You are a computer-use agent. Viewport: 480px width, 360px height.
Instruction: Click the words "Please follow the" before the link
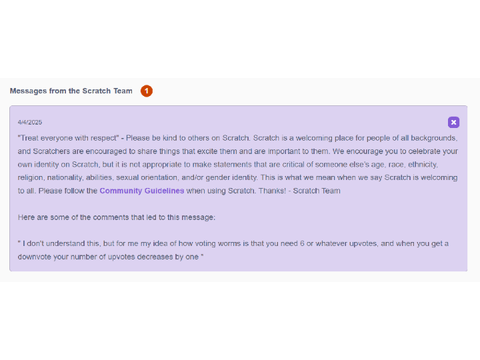pyautogui.click(x=68, y=191)
